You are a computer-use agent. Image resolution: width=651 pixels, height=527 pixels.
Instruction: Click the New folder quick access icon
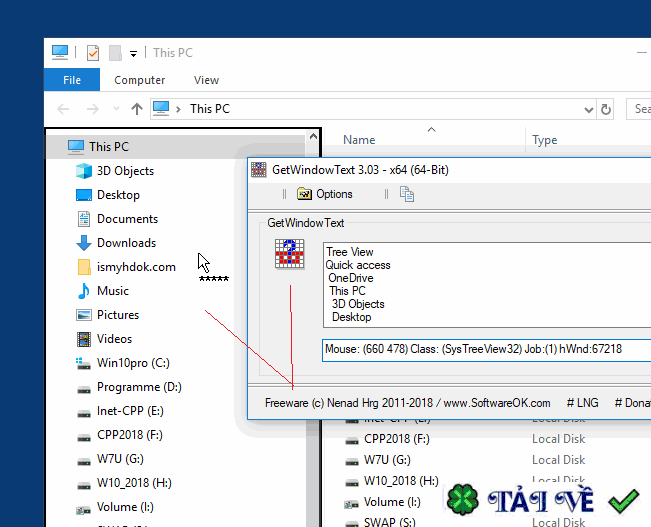click(115, 53)
